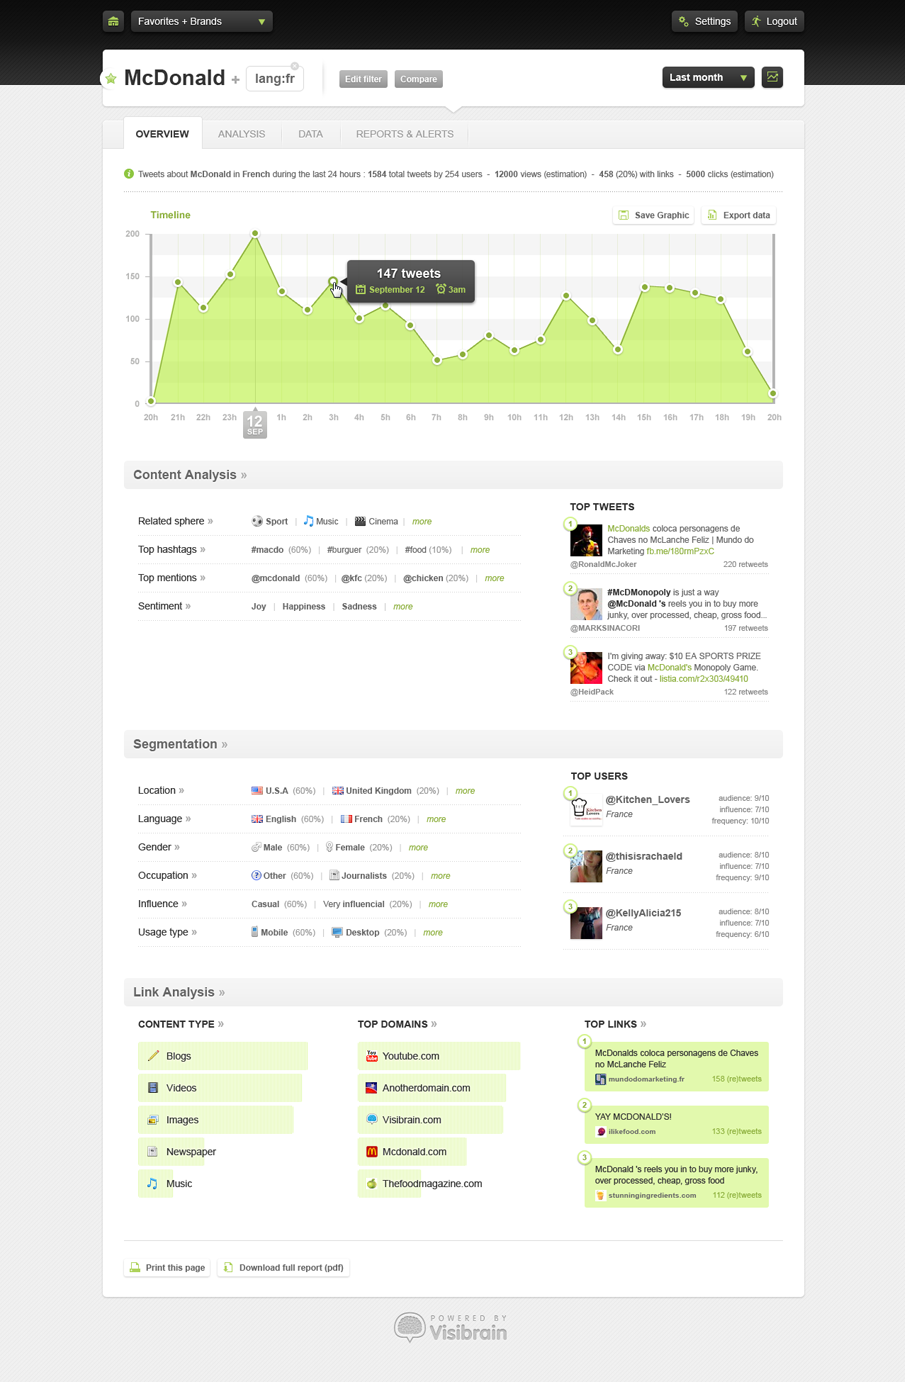Screen dimensions: 905x1382
Task: Expand Top hashtags row
Action: click(171, 549)
